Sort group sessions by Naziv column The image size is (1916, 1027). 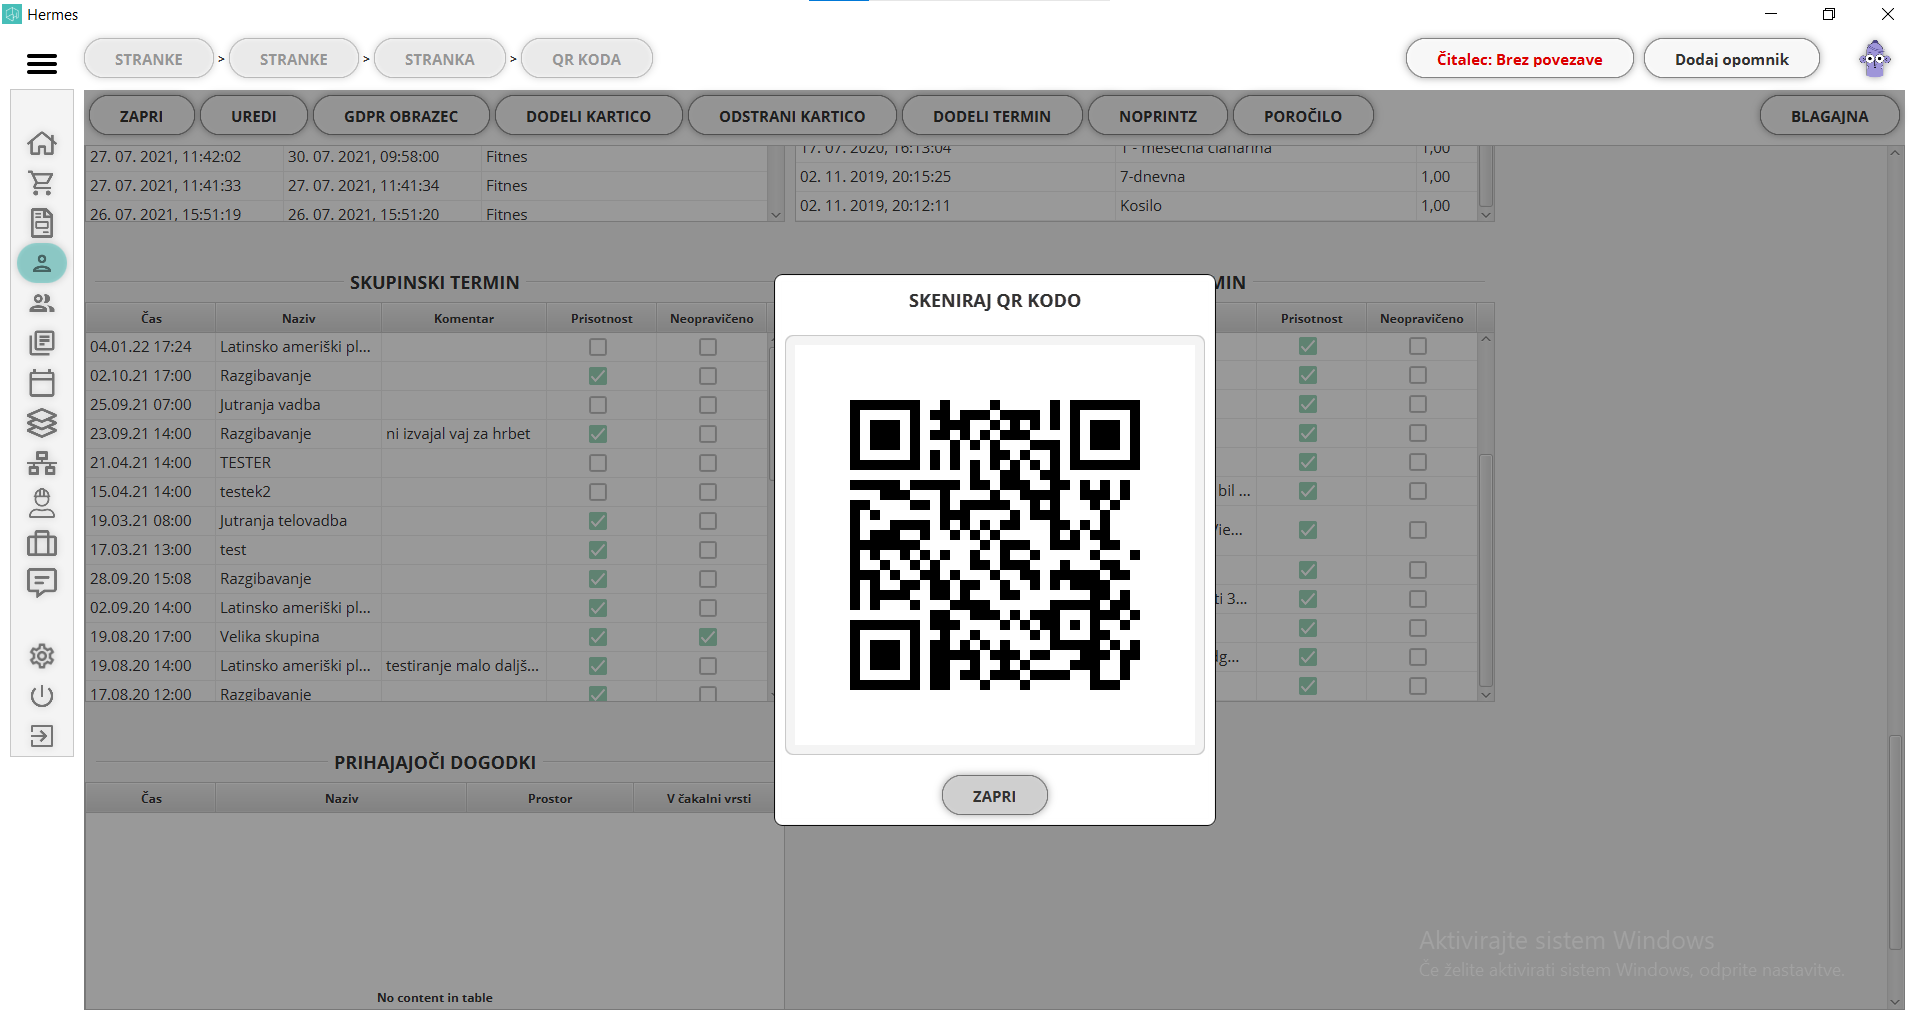pyautogui.click(x=298, y=318)
